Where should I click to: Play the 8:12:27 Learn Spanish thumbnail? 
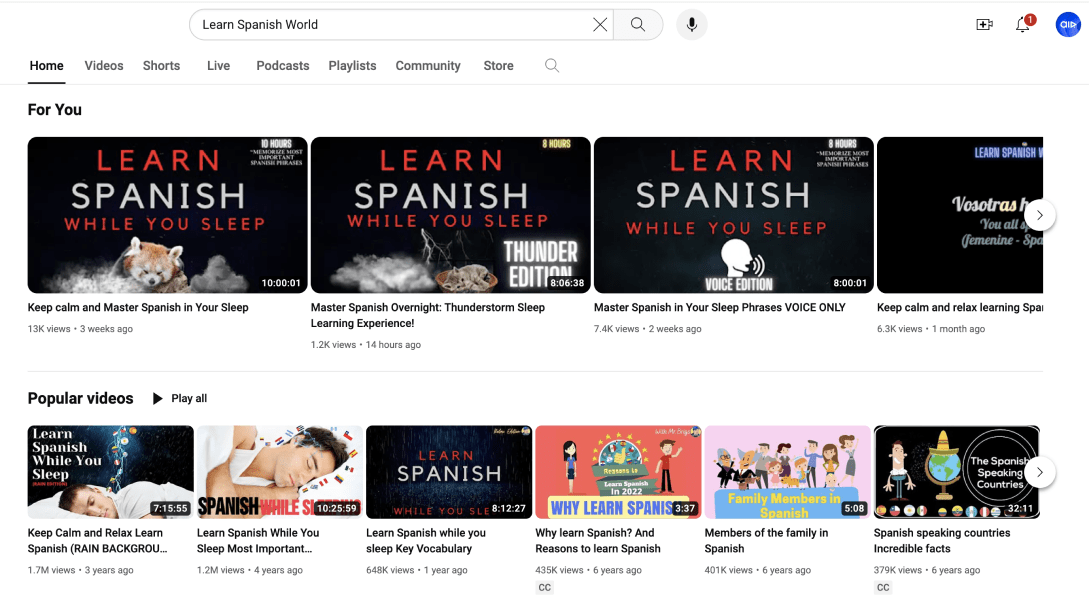click(x=449, y=472)
